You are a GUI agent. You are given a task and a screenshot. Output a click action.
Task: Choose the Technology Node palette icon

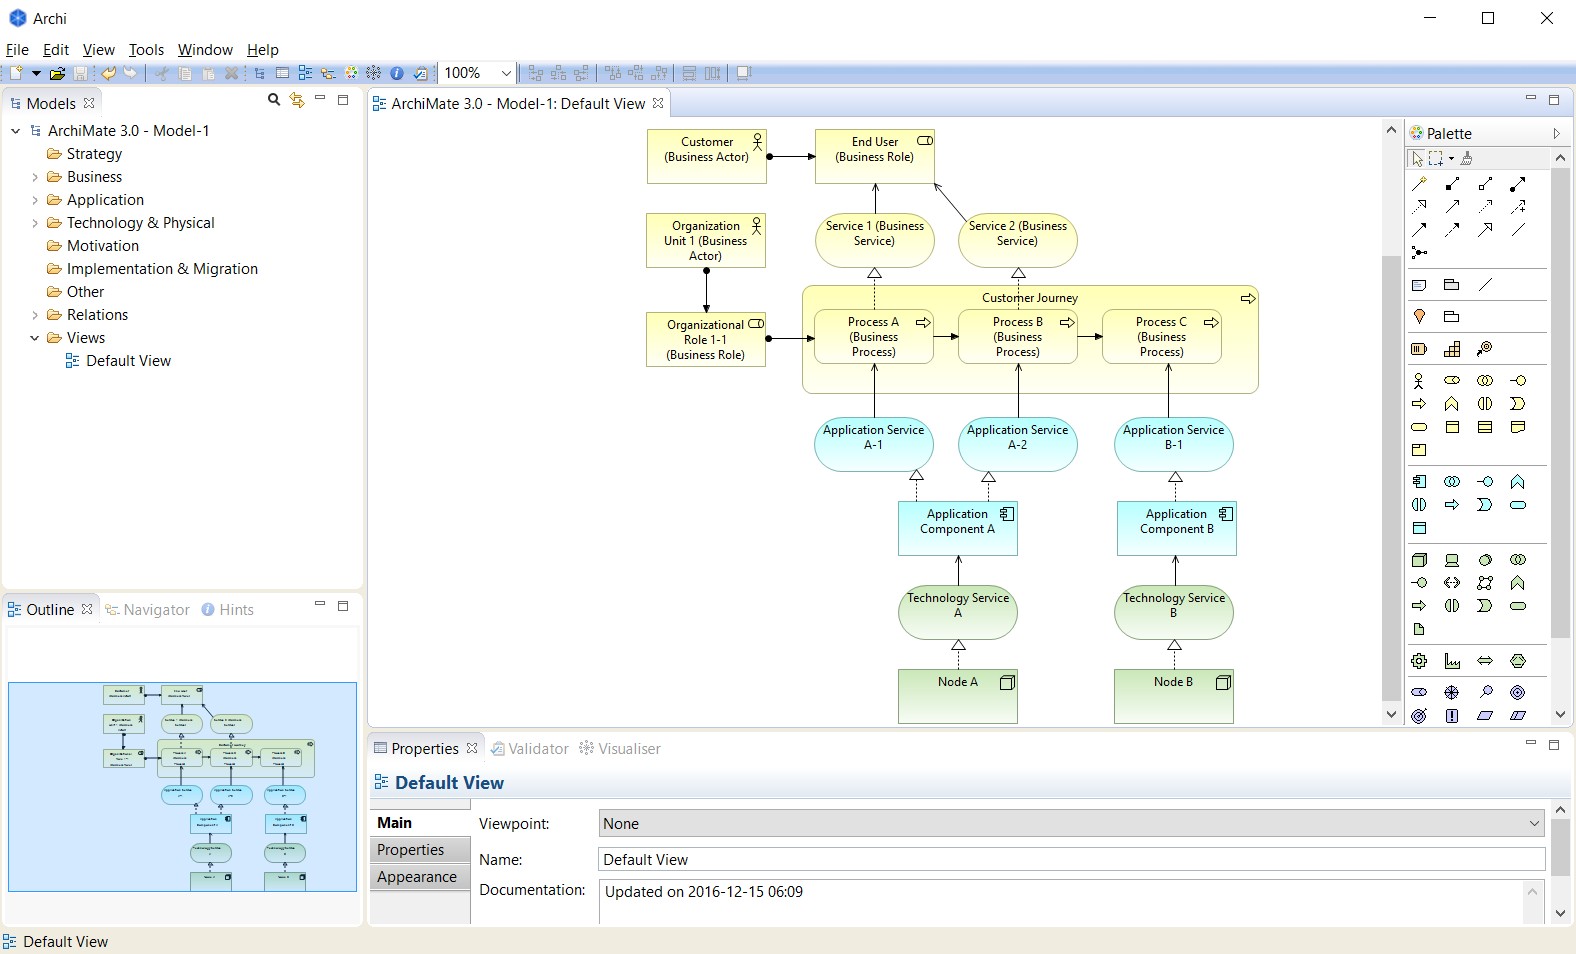click(1418, 560)
